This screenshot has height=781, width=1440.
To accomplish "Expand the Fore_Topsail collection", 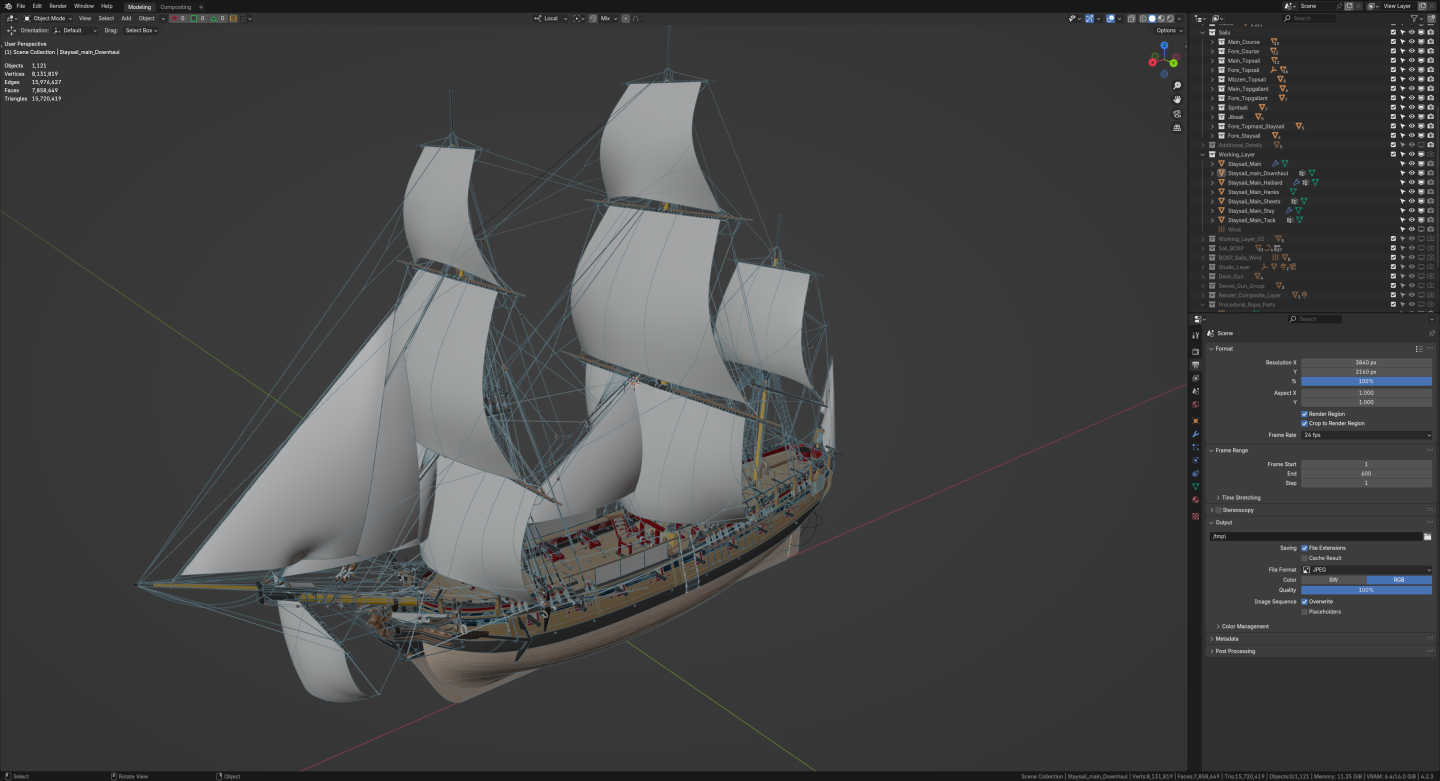I will point(1212,70).
